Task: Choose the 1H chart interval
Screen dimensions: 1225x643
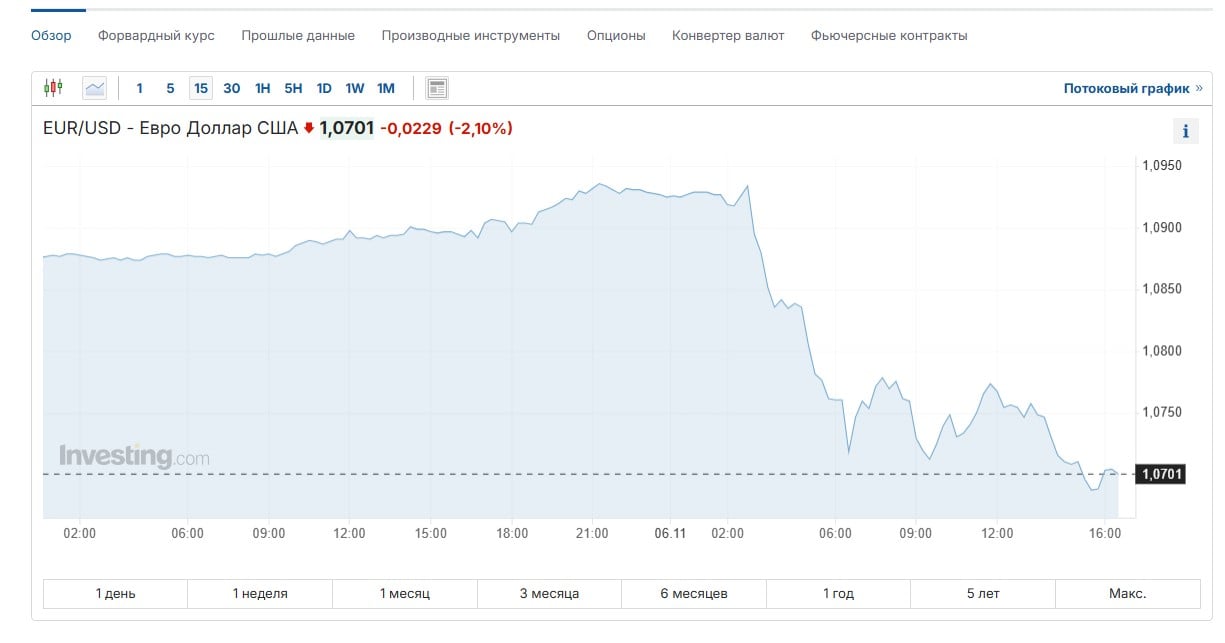Action: [x=262, y=88]
